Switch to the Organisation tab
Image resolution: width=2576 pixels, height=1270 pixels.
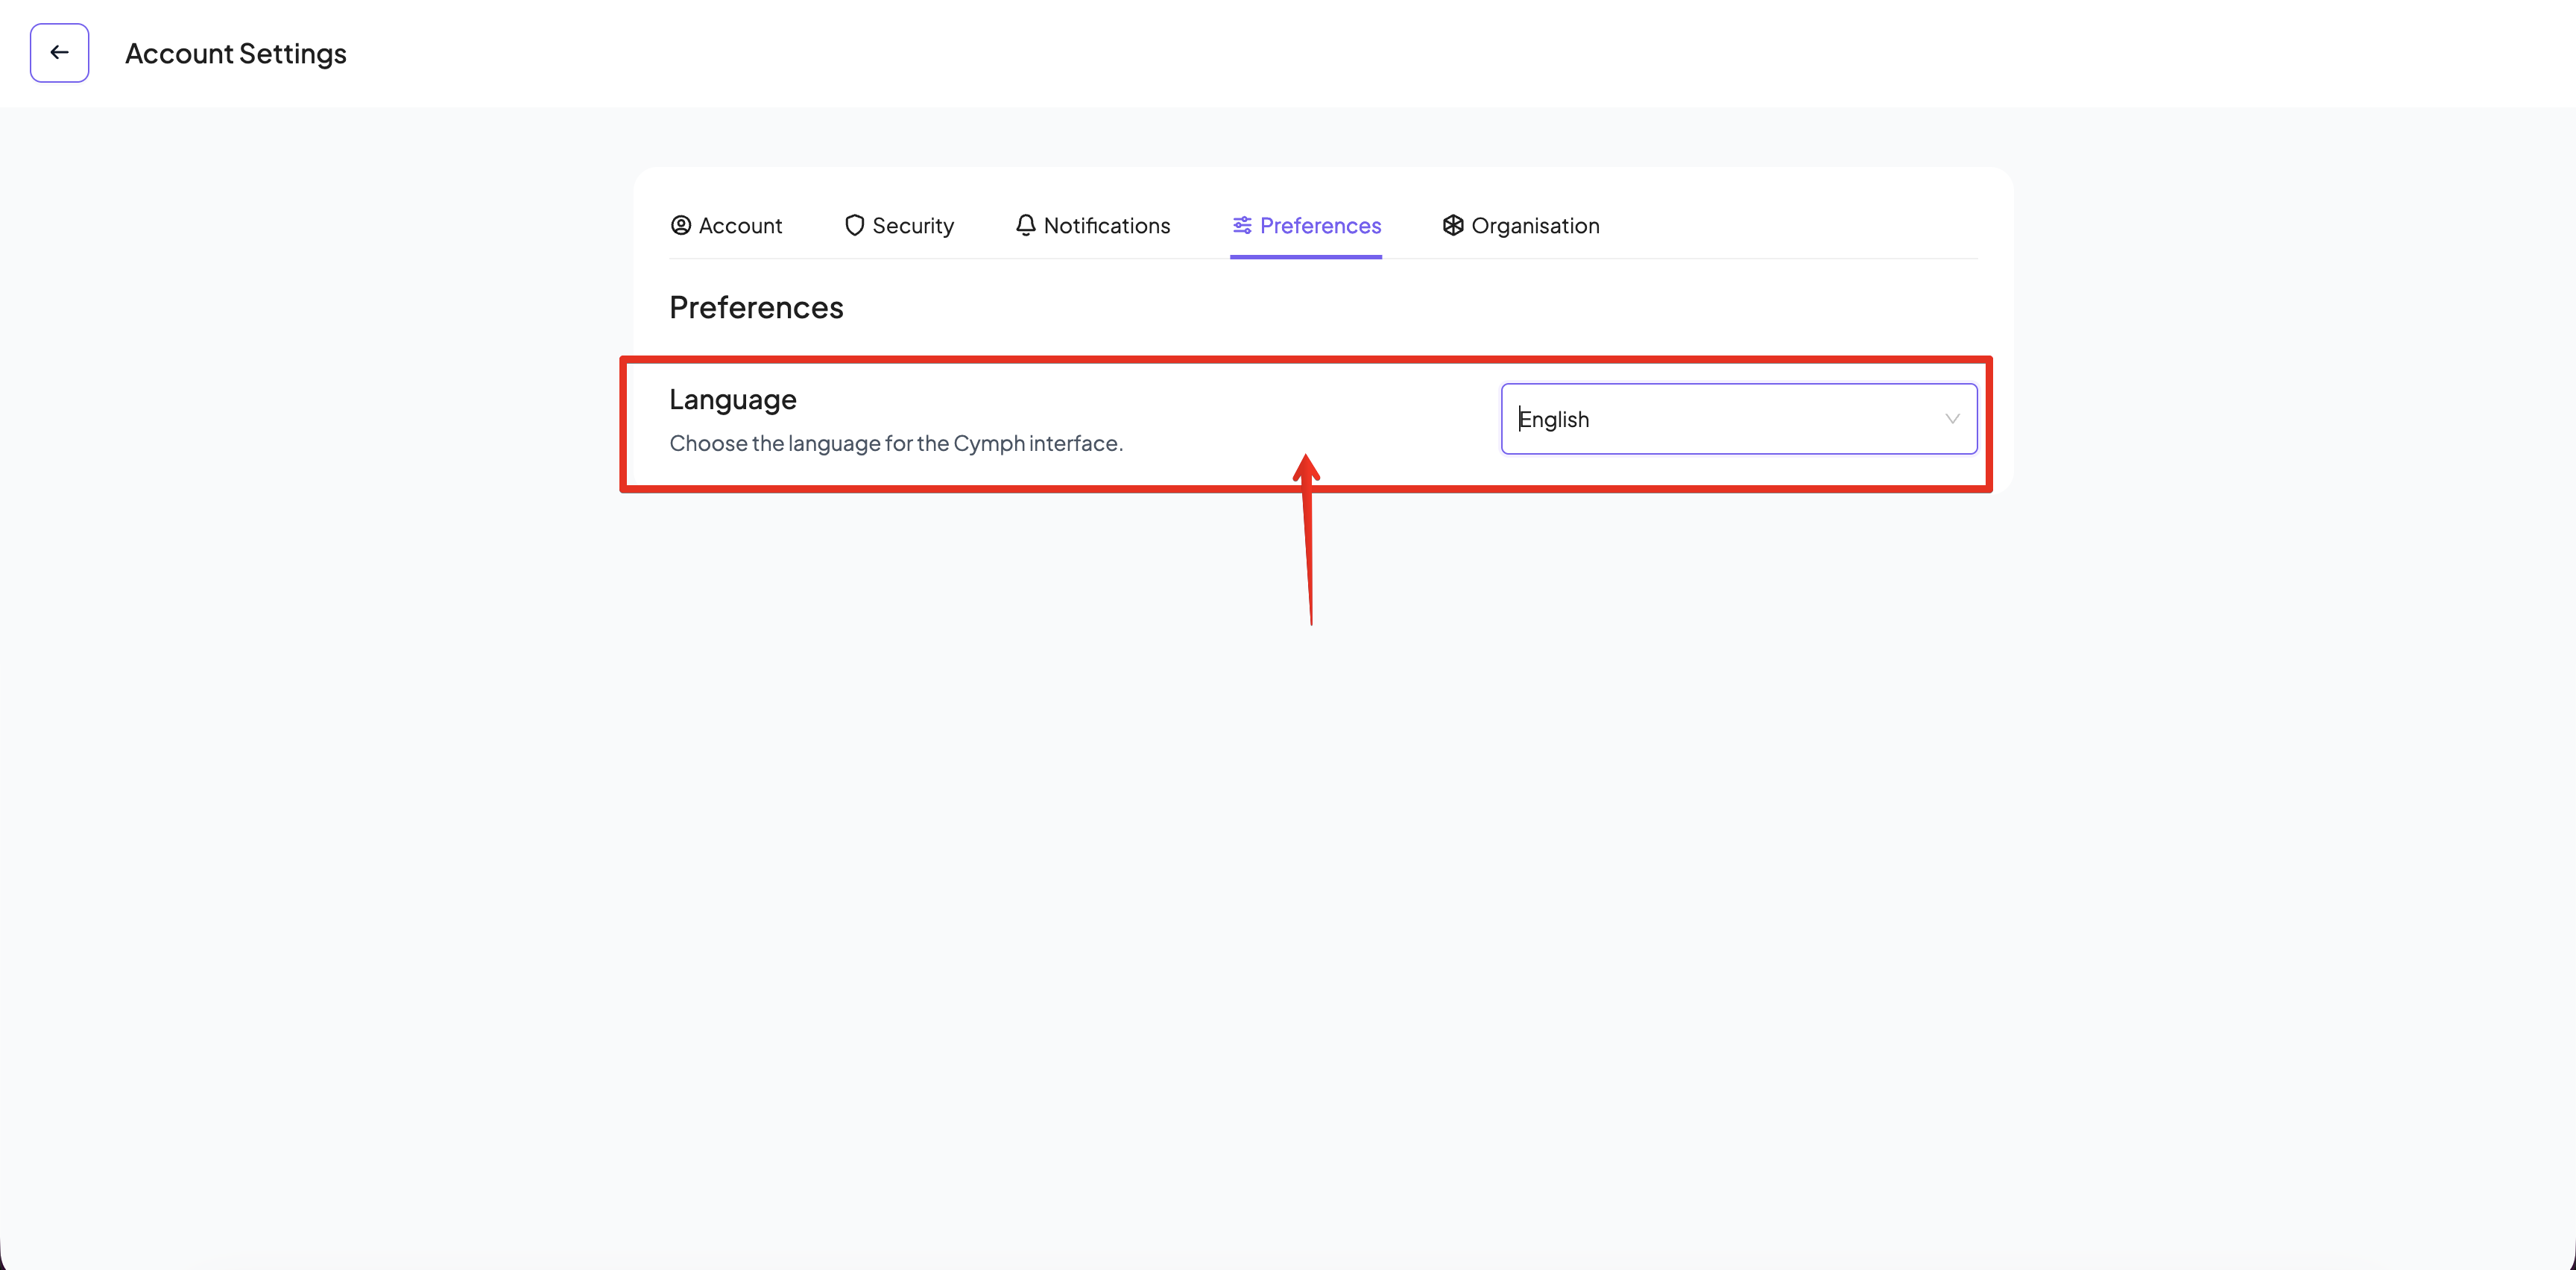1535,226
